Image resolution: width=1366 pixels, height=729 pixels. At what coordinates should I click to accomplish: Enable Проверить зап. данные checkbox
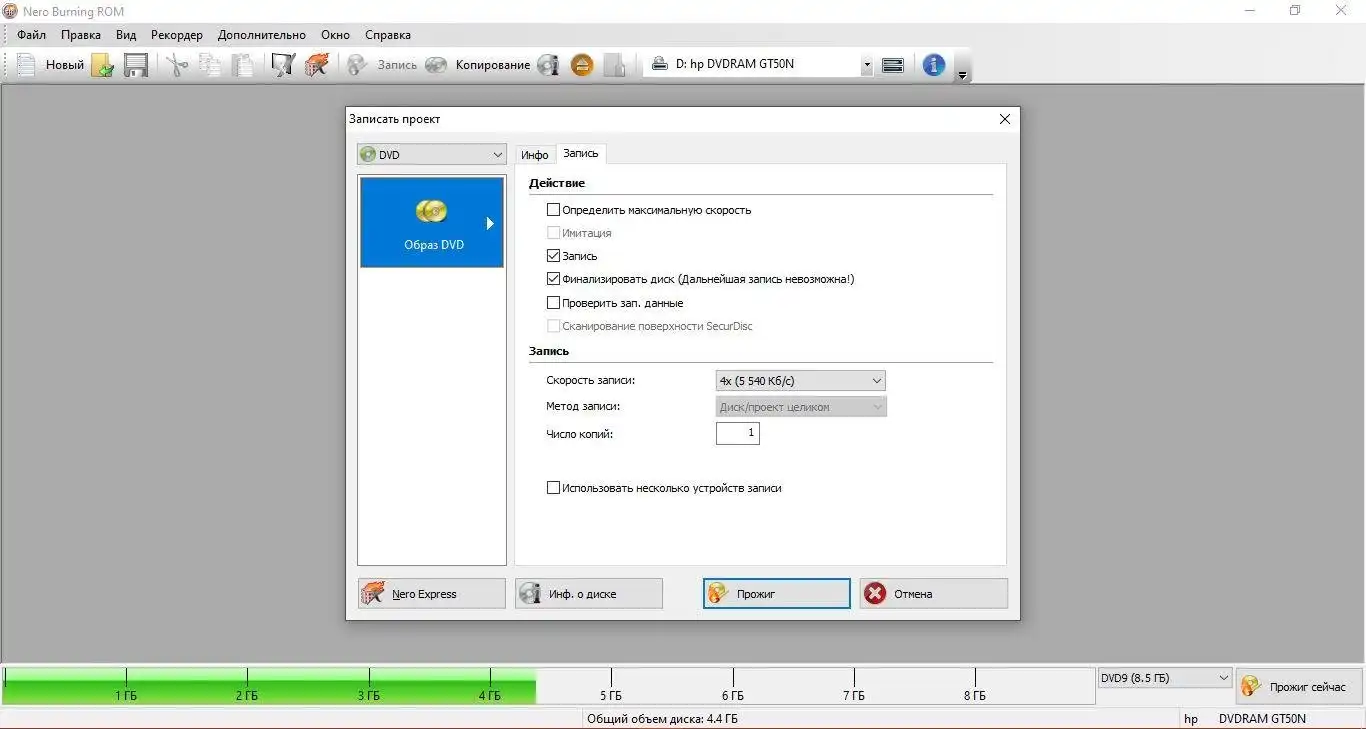point(553,303)
